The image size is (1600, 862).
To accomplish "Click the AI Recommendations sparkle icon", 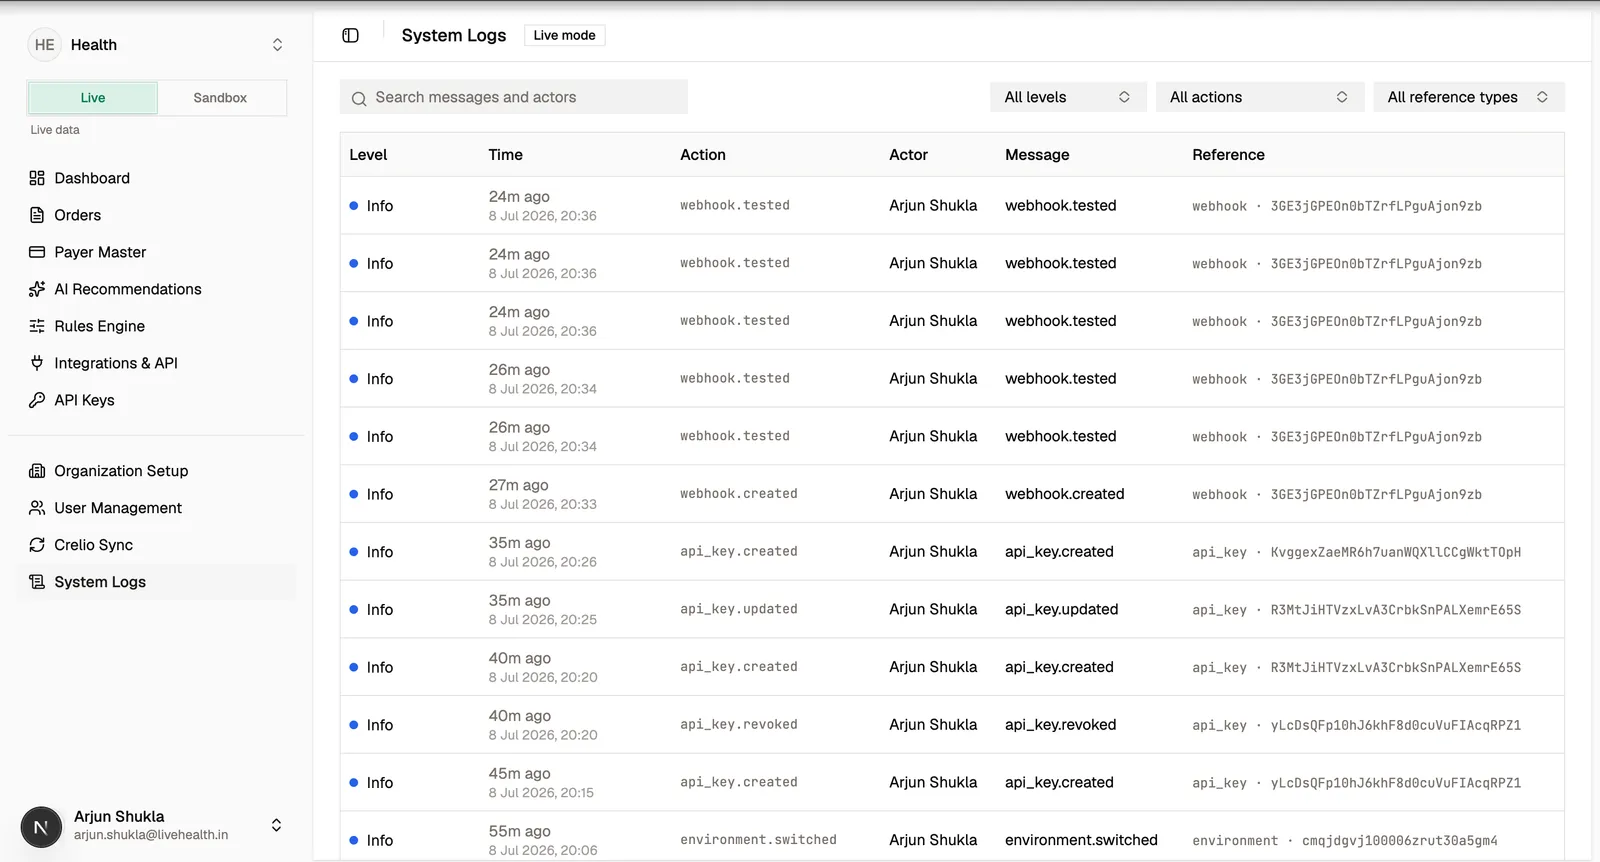I will pos(37,289).
